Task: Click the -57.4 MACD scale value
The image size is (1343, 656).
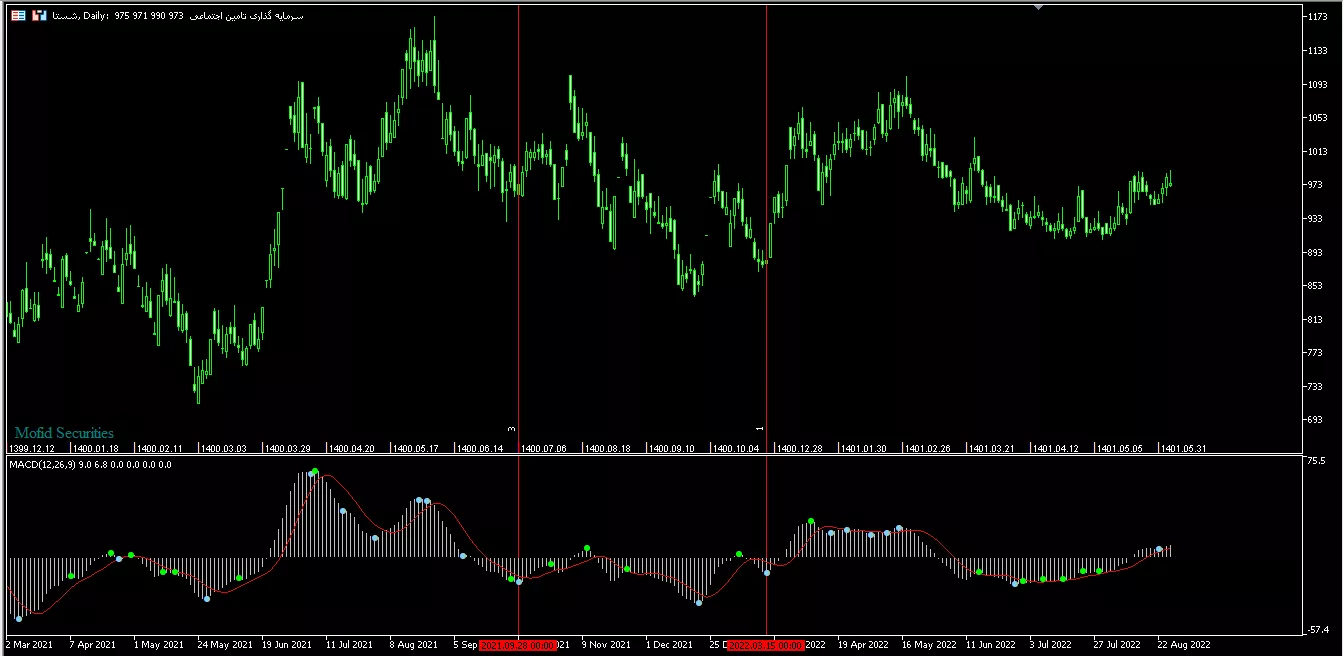Action: click(1317, 630)
